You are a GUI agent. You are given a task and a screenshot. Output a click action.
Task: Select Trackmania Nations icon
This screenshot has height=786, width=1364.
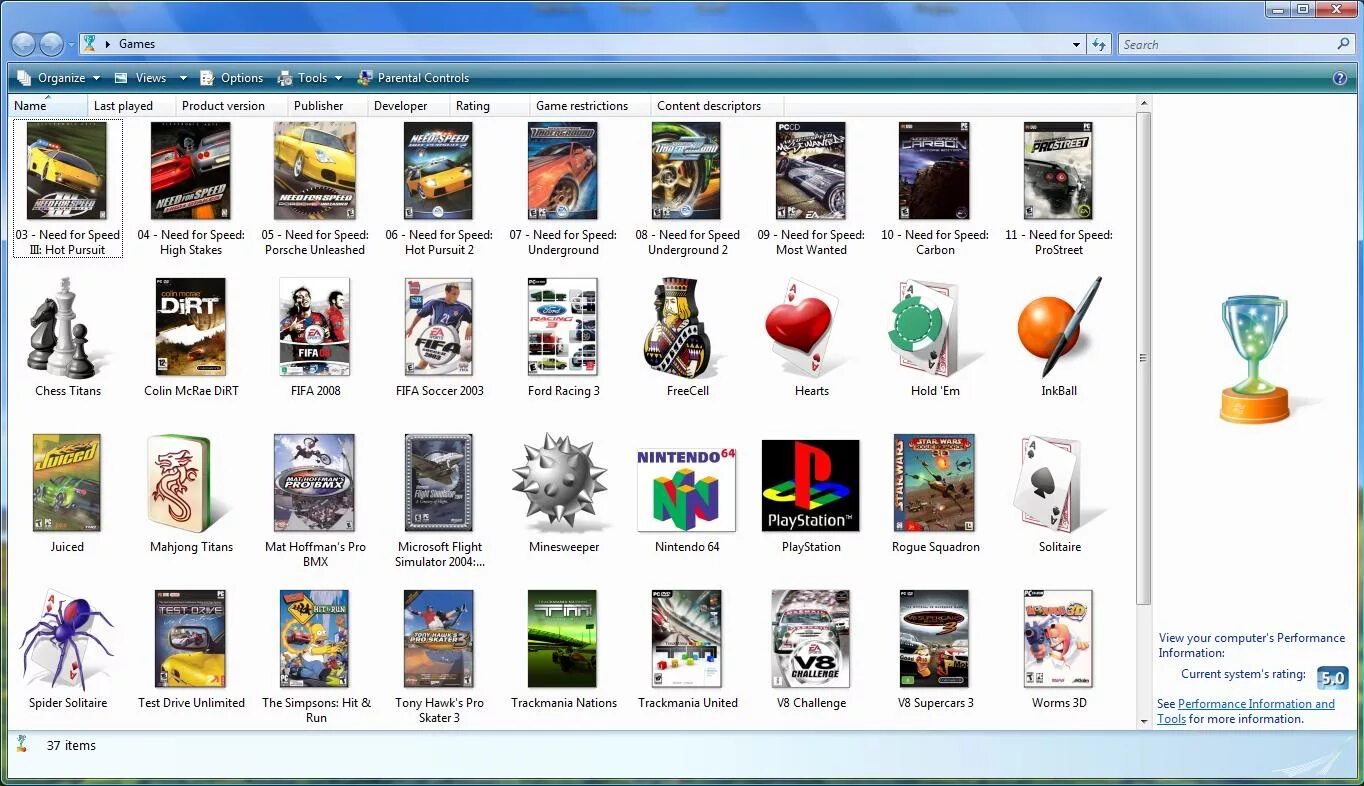[563, 639]
